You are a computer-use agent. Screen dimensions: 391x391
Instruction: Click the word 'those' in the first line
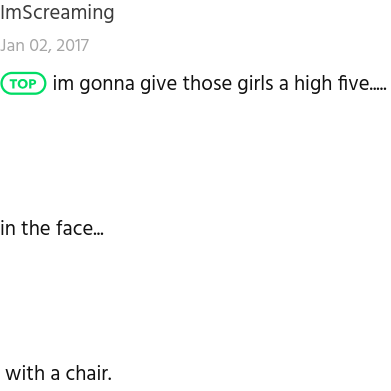[x=207, y=83]
